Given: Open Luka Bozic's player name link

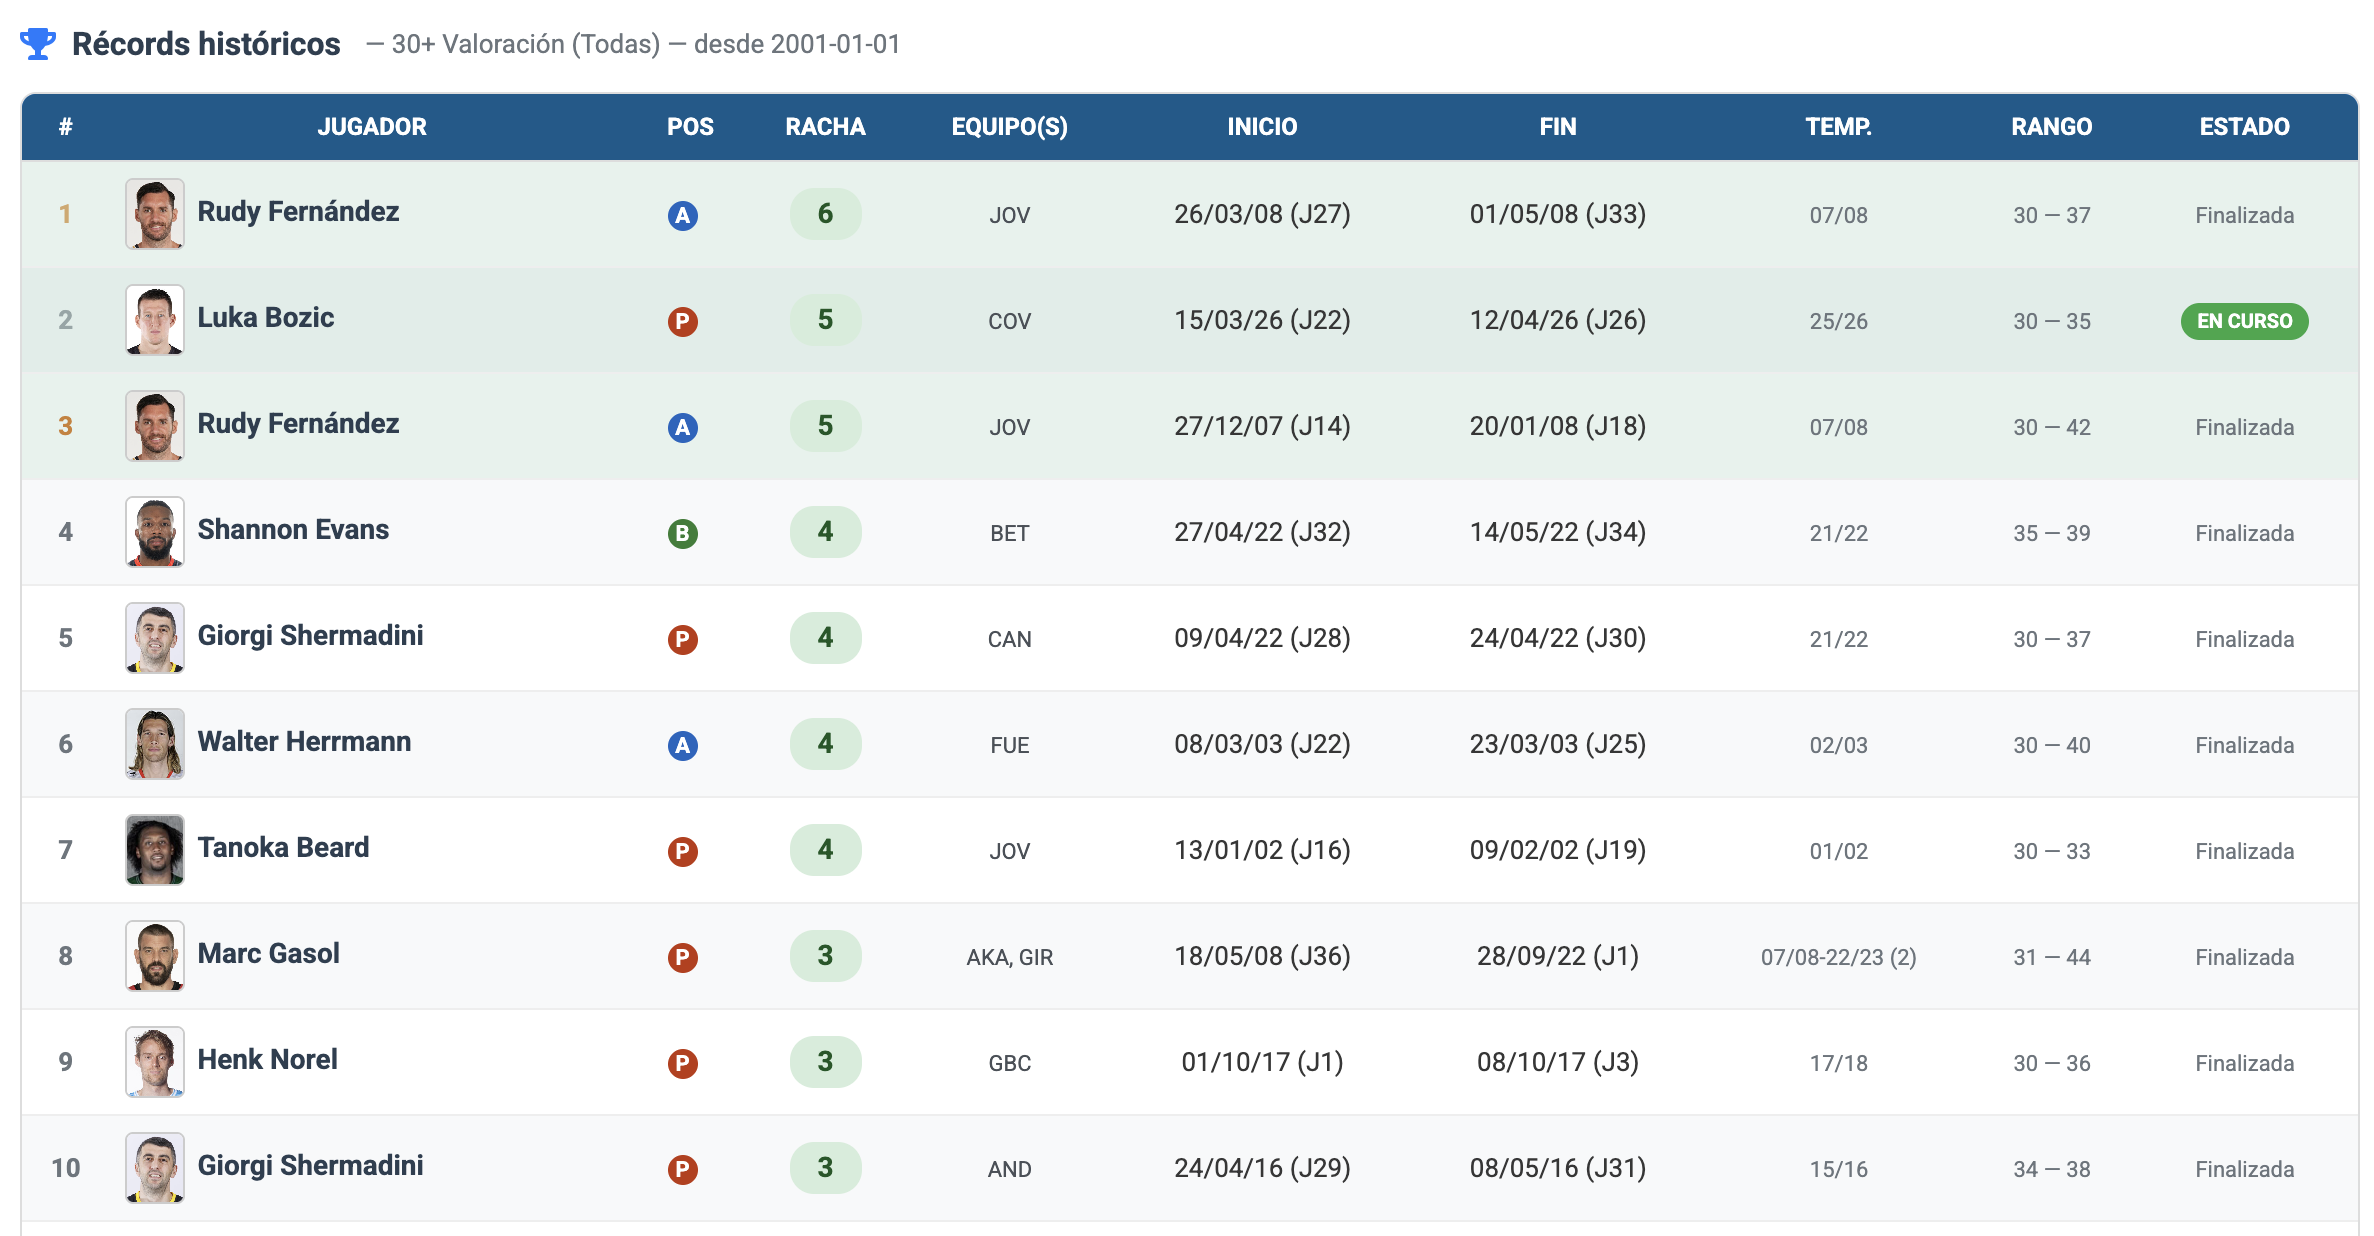Looking at the screenshot, I should (x=265, y=318).
